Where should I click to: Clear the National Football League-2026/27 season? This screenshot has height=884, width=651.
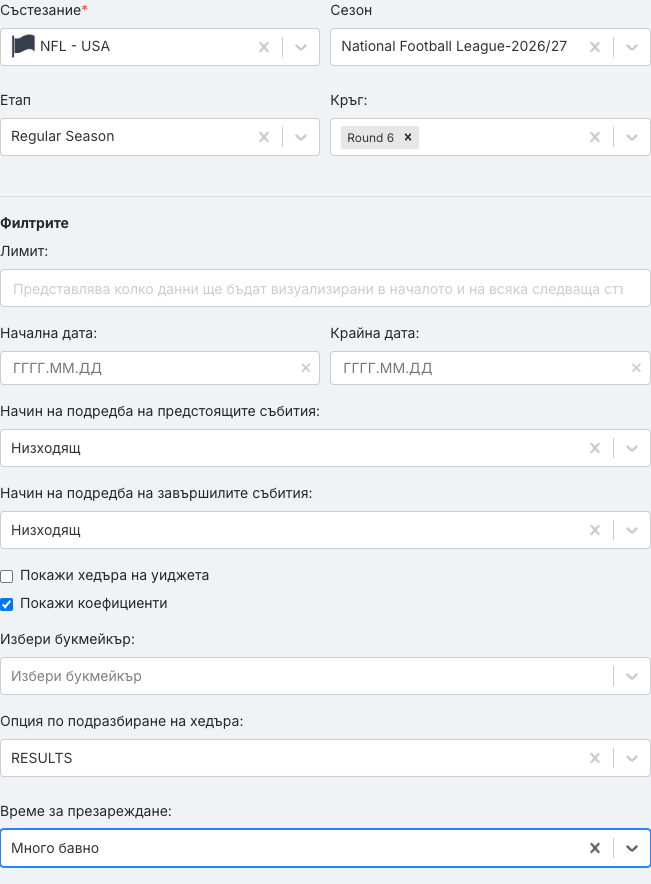point(595,47)
